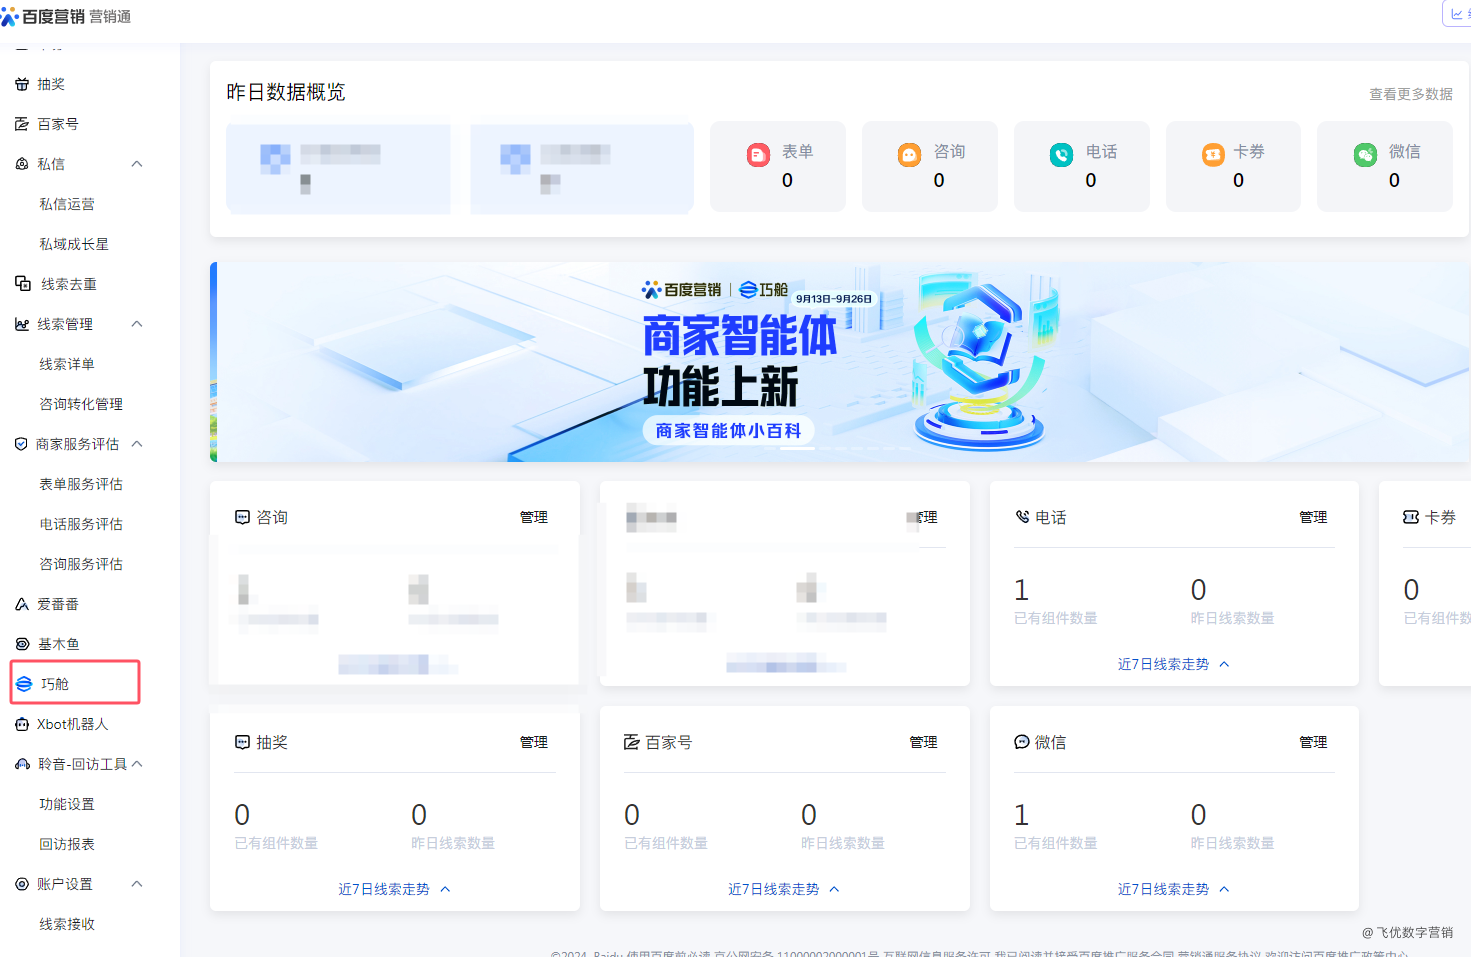
Task: Click 已有组件数量 in the 电话 card
Action: (1056, 618)
